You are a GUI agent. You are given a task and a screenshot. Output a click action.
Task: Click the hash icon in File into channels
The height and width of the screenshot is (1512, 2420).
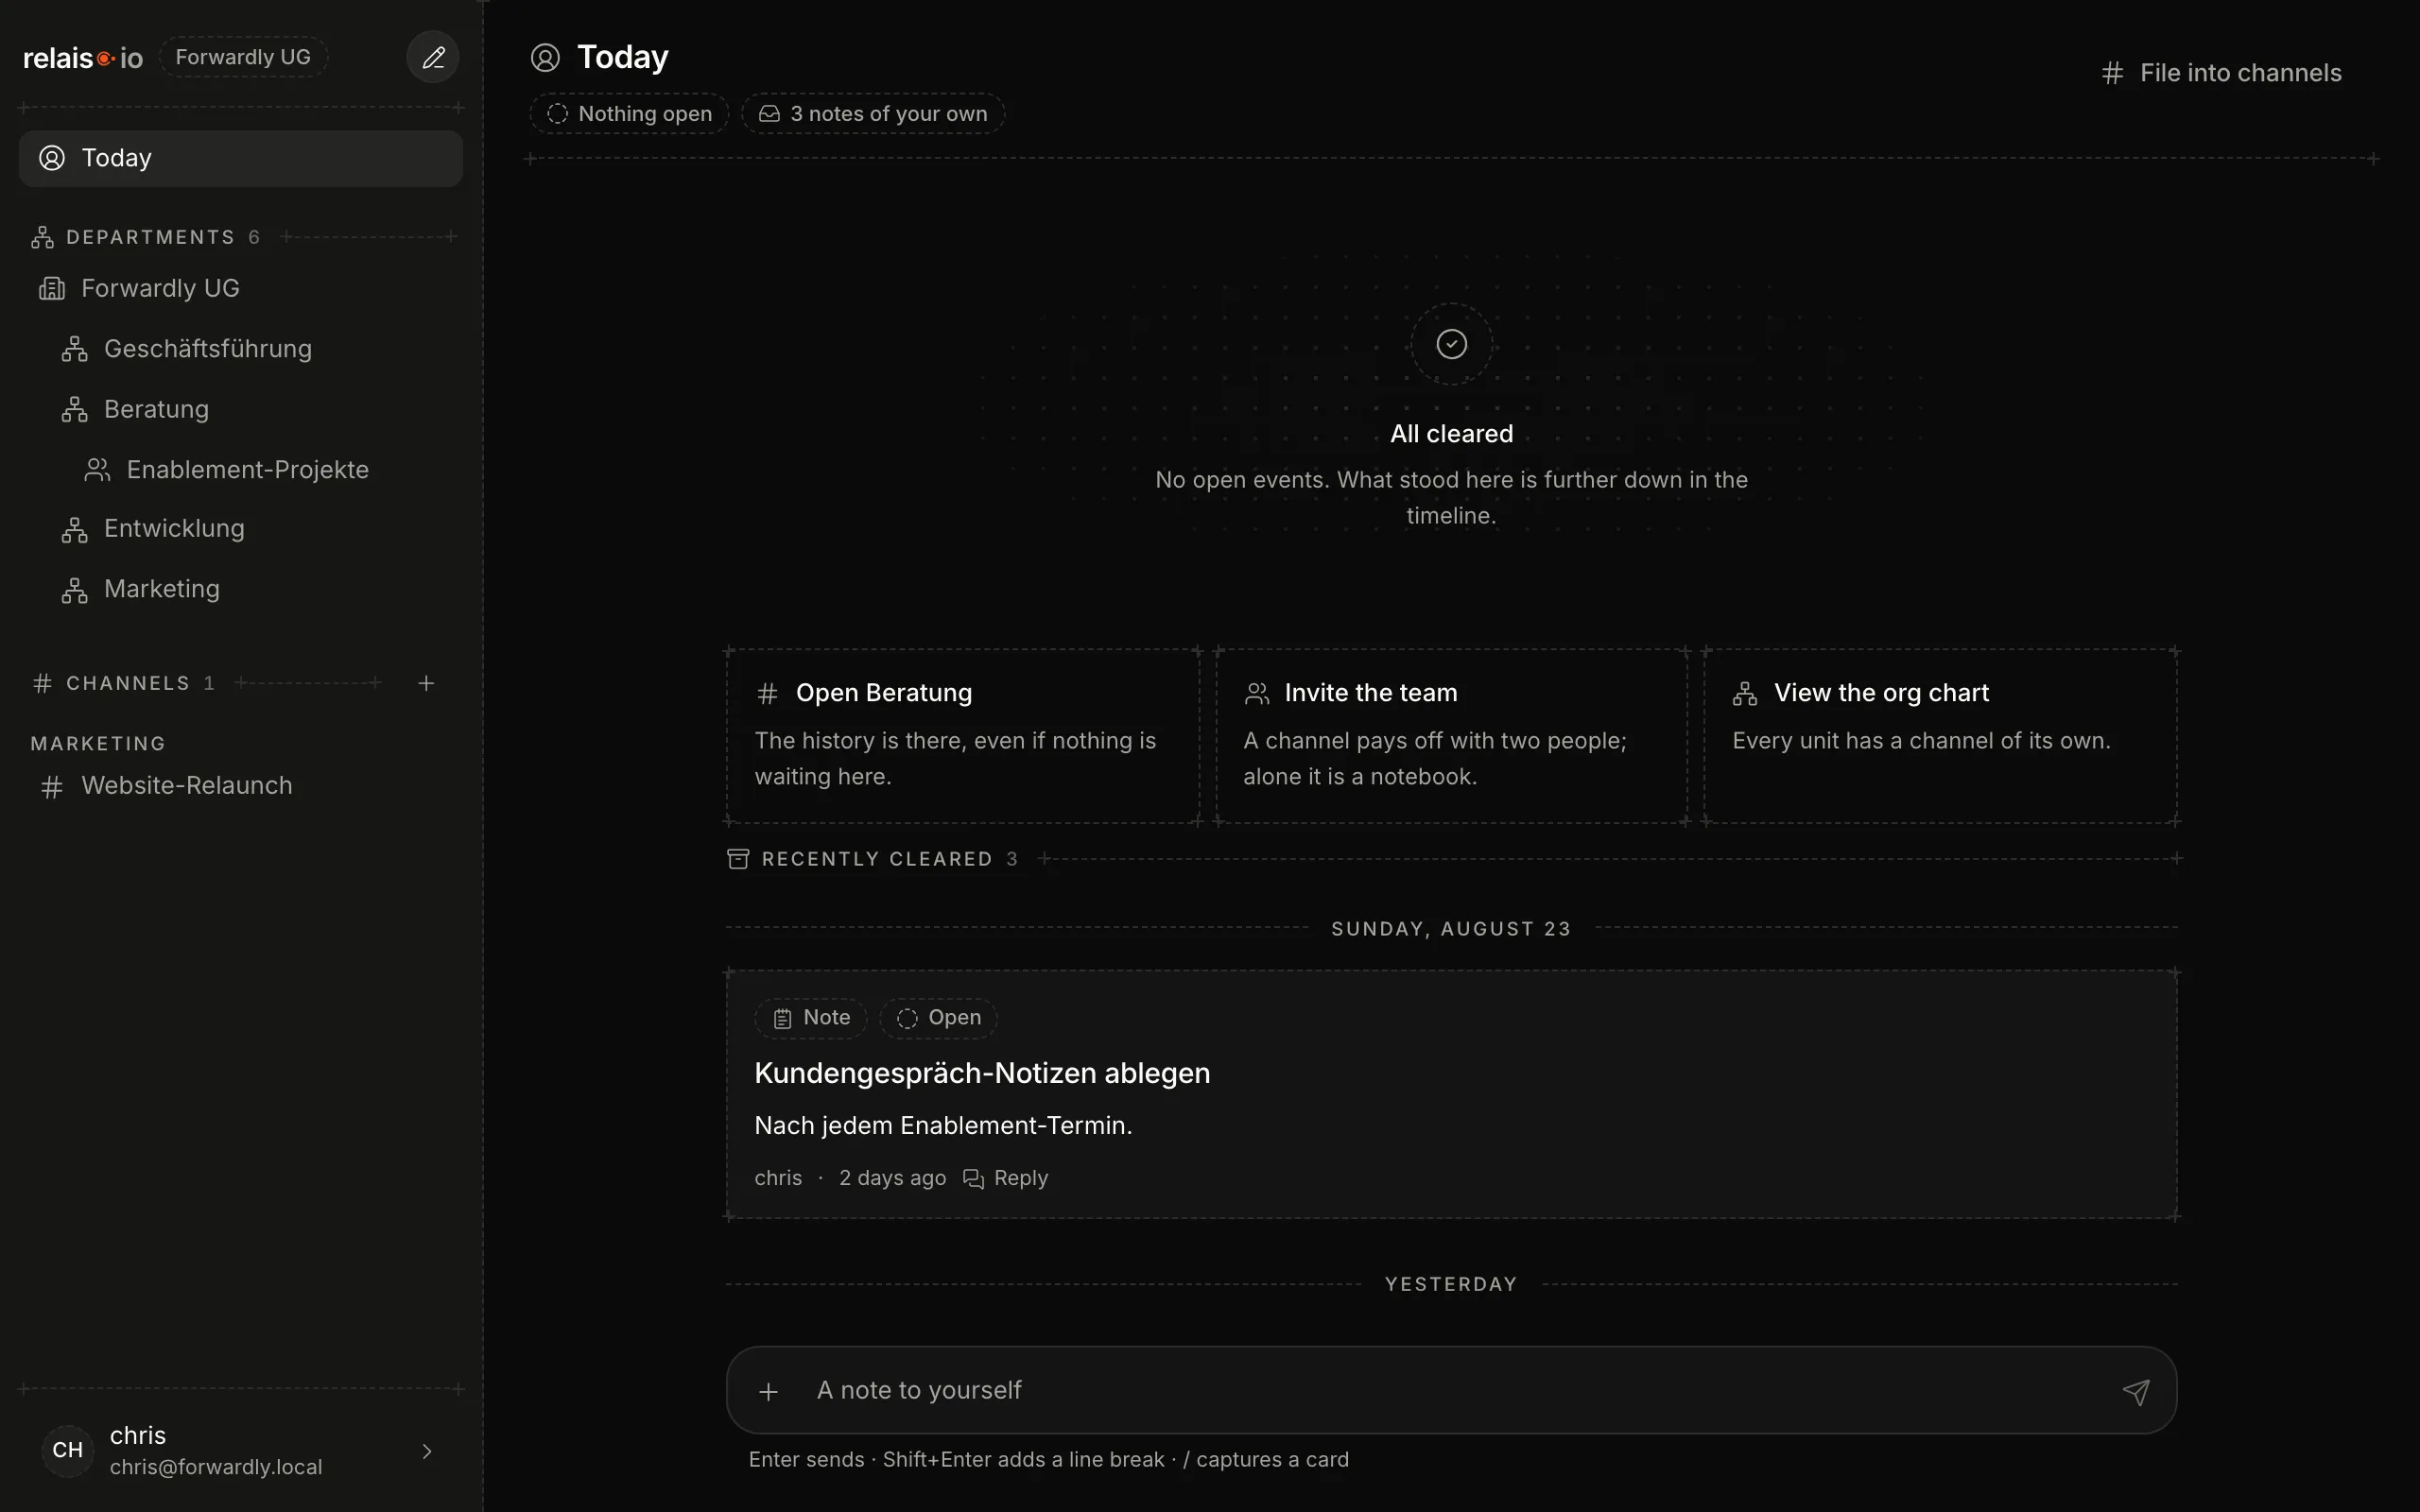(x=2112, y=73)
